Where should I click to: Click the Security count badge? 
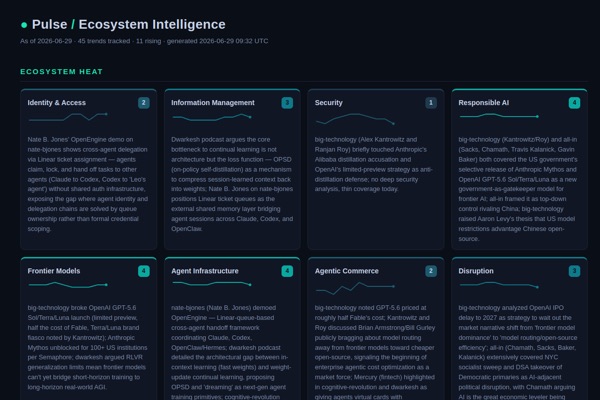pos(431,103)
